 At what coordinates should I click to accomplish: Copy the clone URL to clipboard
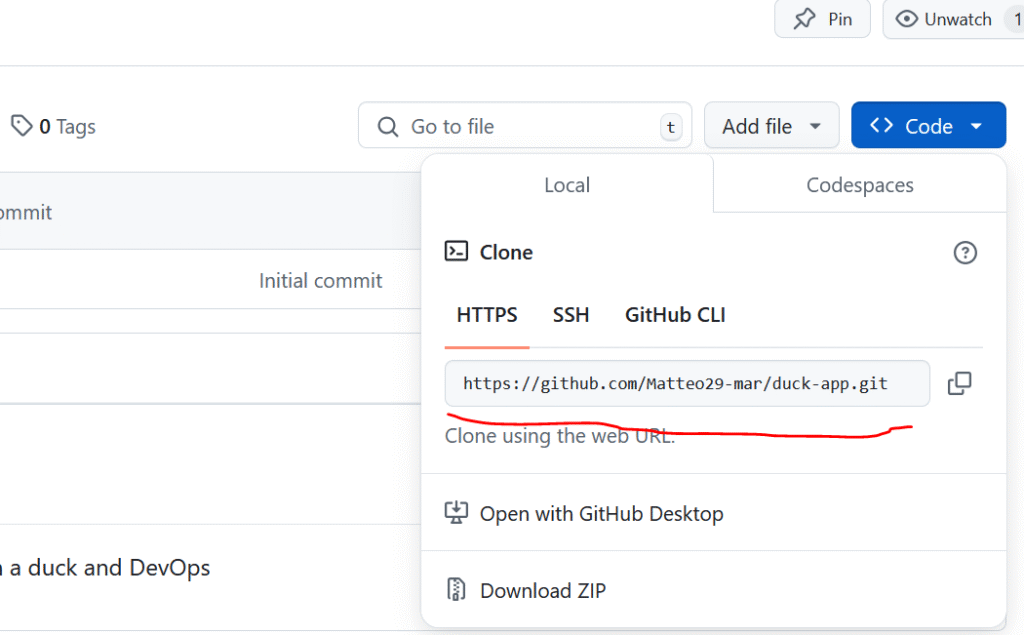click(x=959, y=383)
